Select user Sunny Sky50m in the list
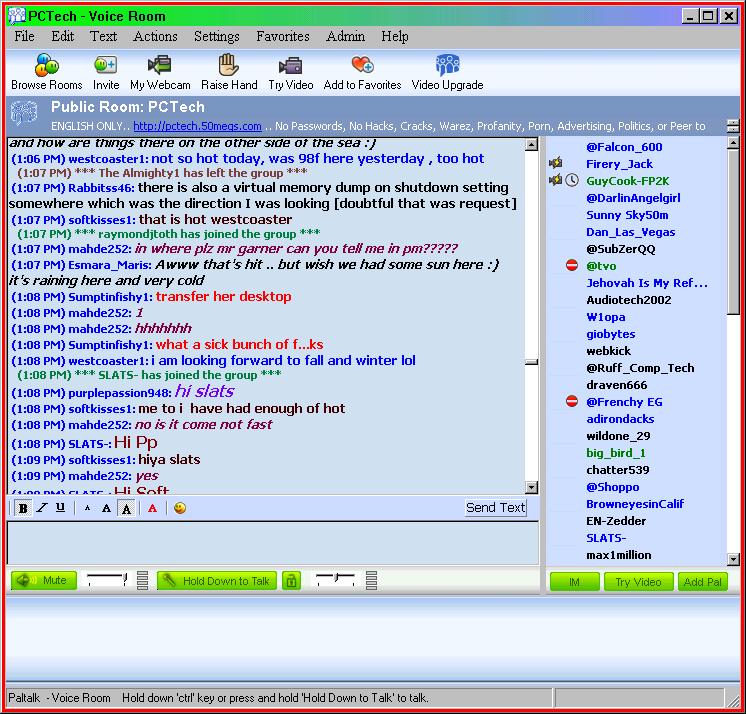The width and height of the screenshot is (746, 714). pyautogui.click(x=627, y=215)
